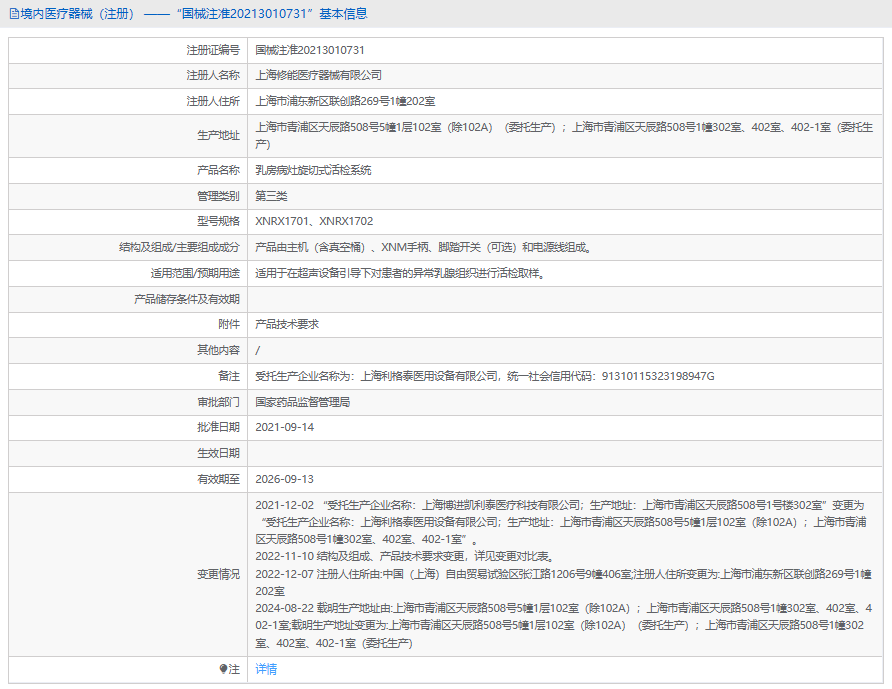892x689 pixels.
Task: Click the 适用范围/预期用途 description text
Action: pos(400,273)
